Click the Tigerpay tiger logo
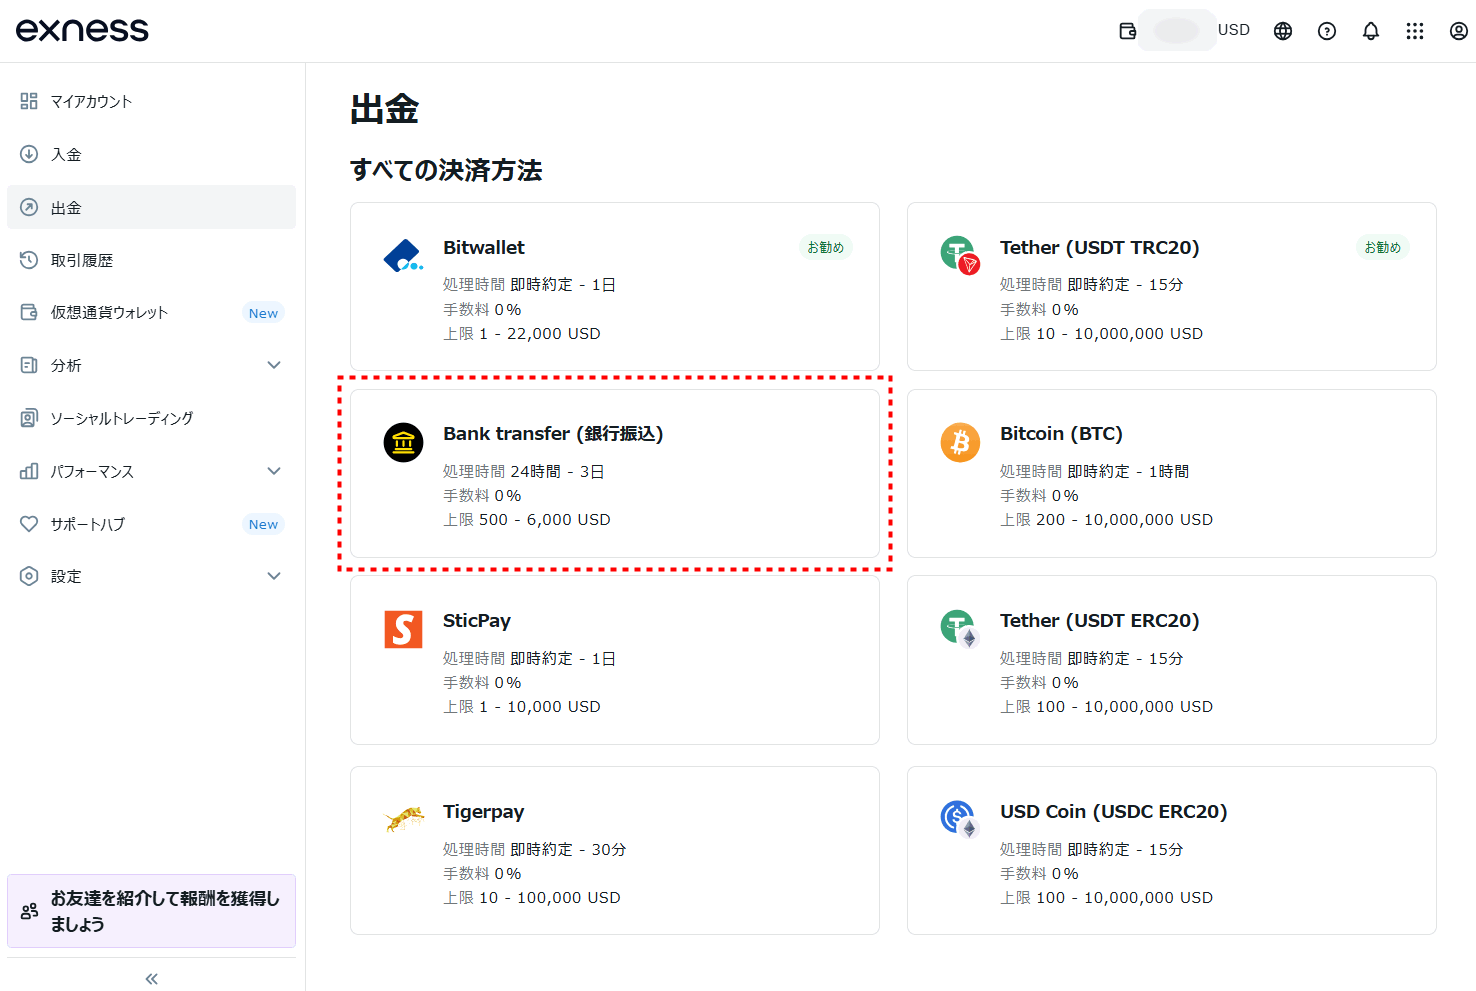This screenshot has height=991, width=1476. pos(404,819)
